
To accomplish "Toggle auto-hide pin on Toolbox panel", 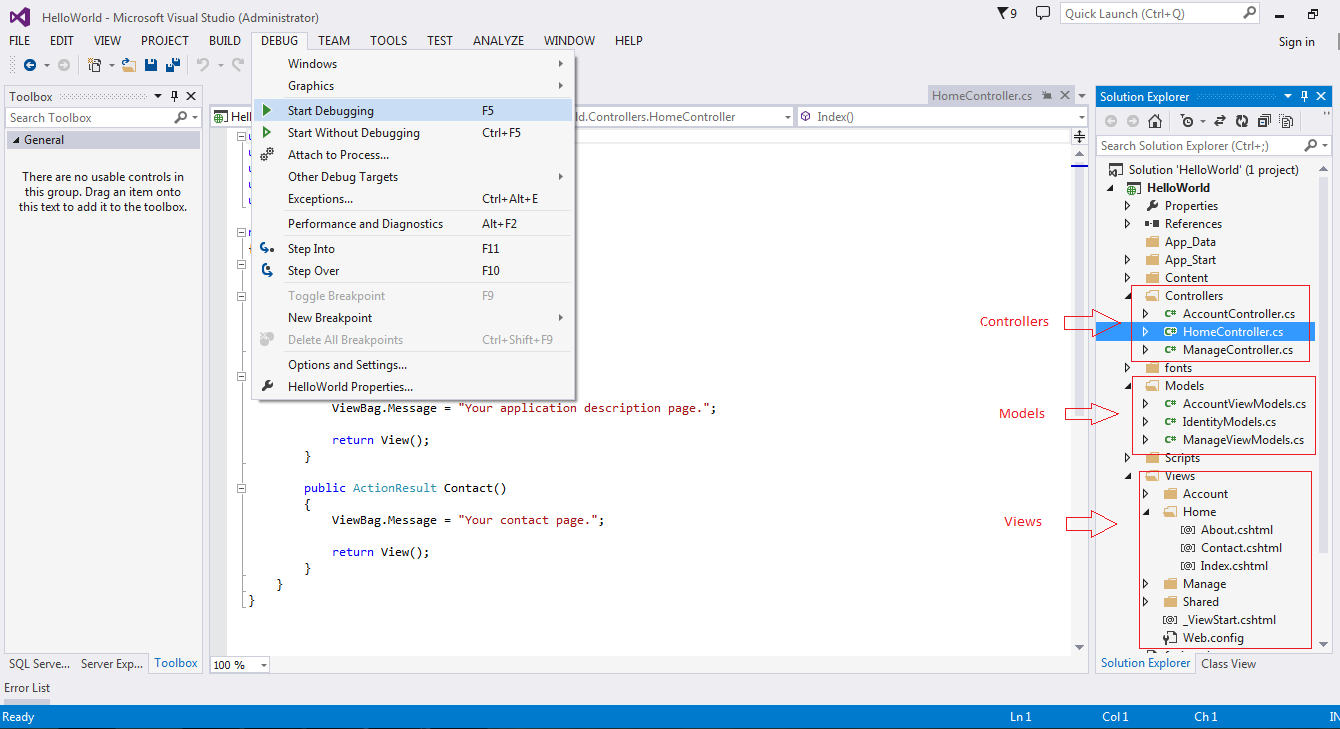I will click(174, 97).
